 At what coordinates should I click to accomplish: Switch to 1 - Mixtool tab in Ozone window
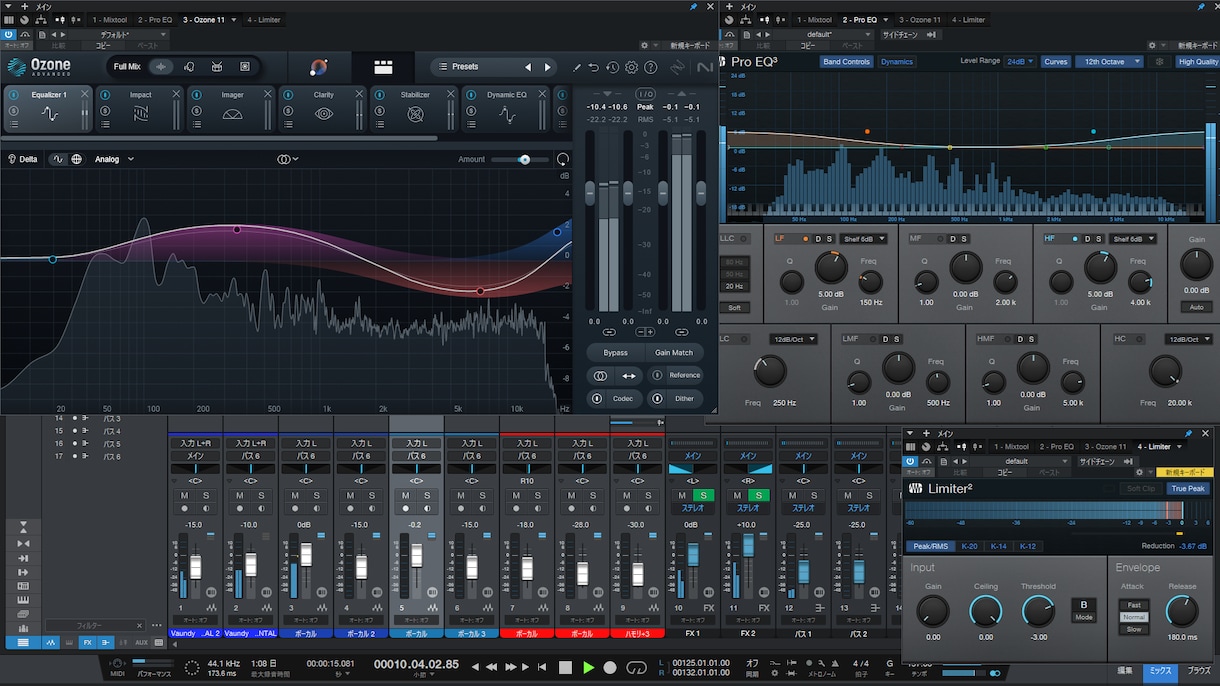(x=108, y=20)
